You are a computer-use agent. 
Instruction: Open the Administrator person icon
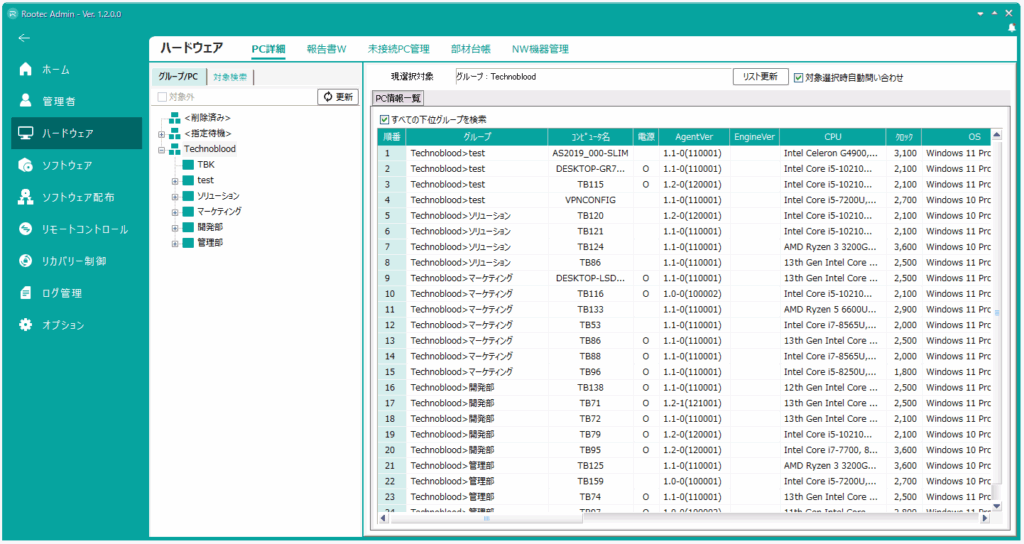26,101
